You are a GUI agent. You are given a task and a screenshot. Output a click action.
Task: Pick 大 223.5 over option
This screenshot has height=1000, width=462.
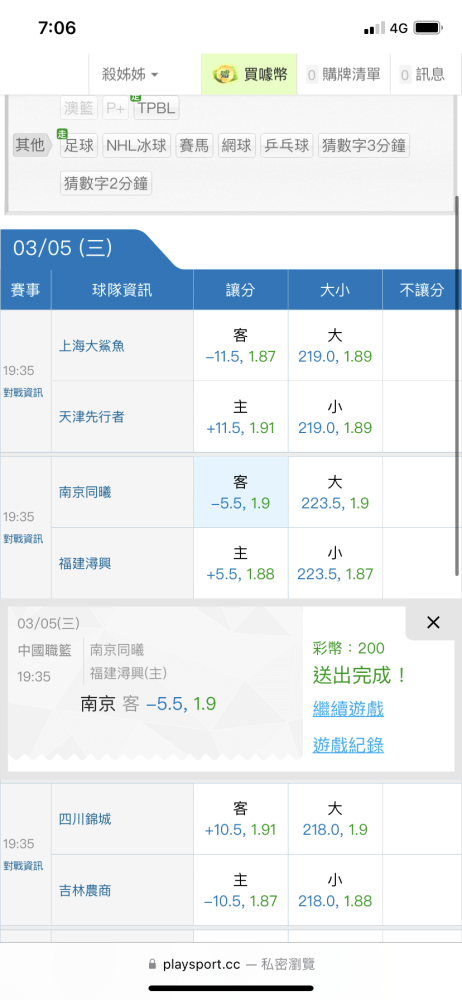335,492
